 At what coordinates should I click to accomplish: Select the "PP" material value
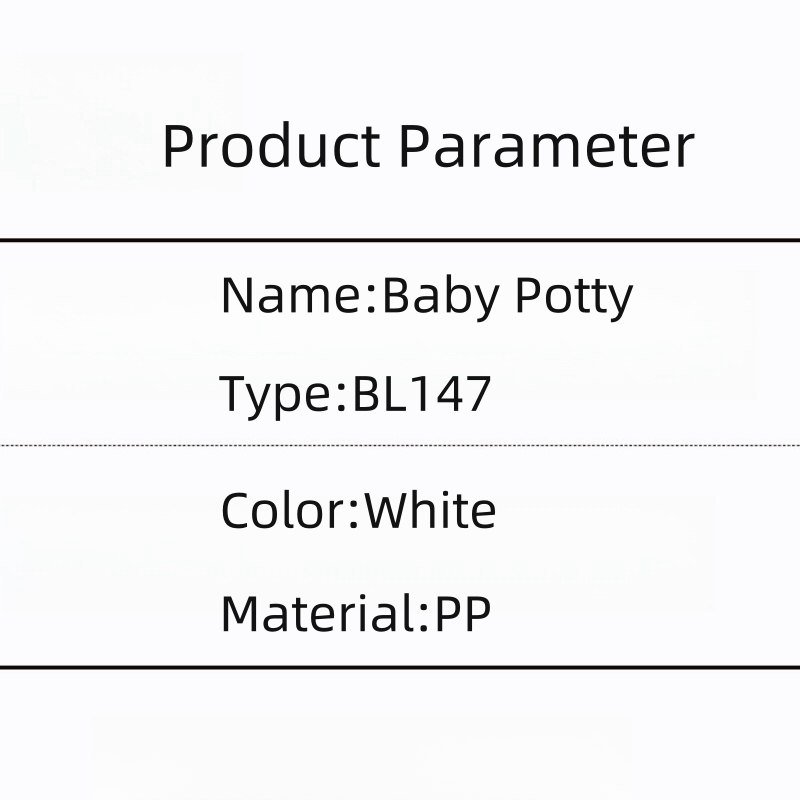[462, 613]
